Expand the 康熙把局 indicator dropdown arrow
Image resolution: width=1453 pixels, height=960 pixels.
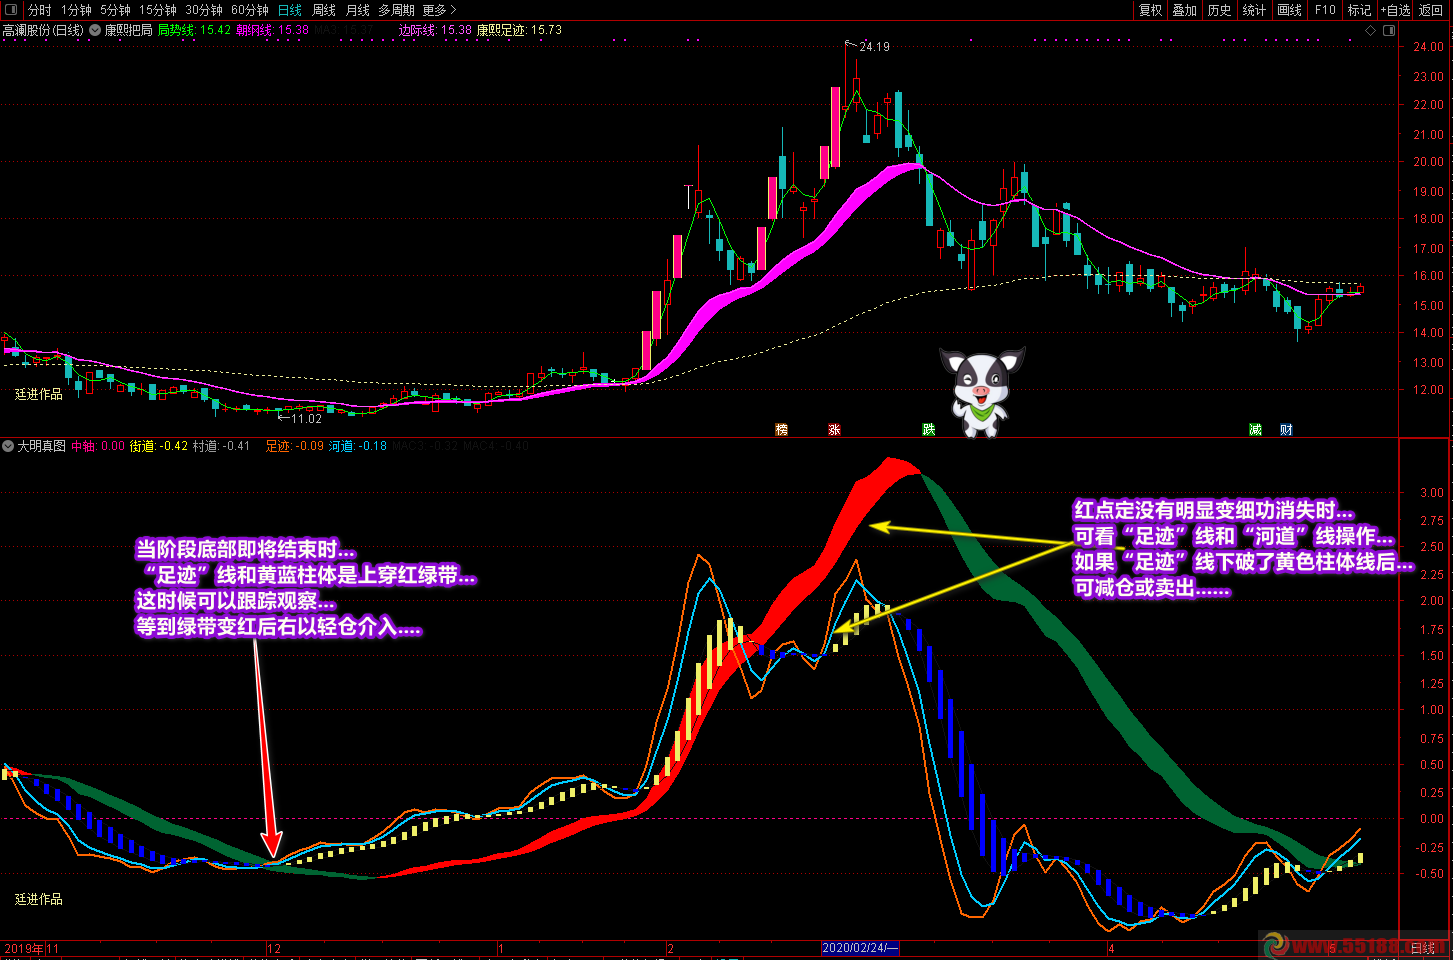point(95,30)
